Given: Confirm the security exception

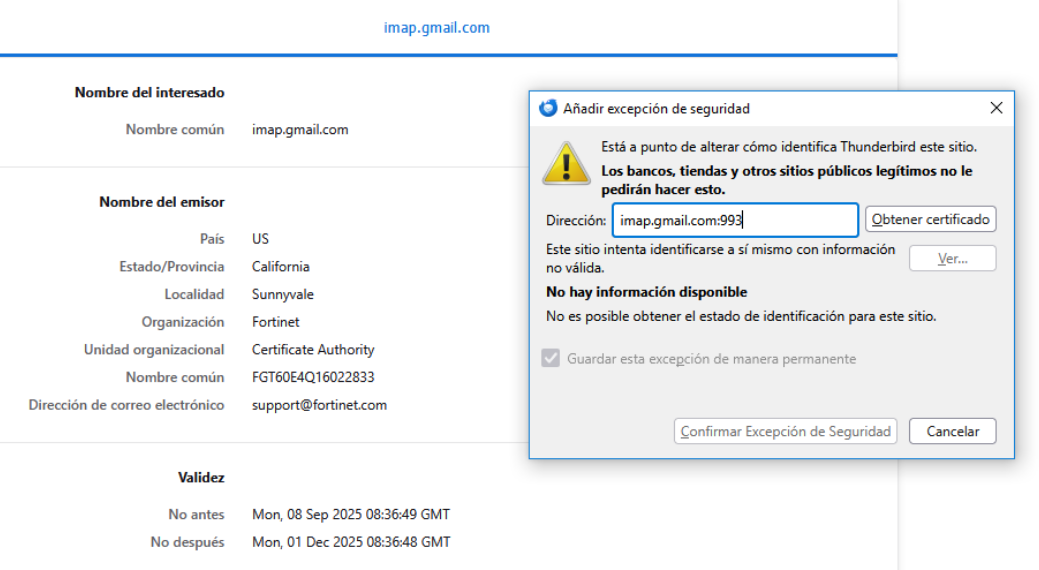Looking at the screenshot, I should 785,431.
